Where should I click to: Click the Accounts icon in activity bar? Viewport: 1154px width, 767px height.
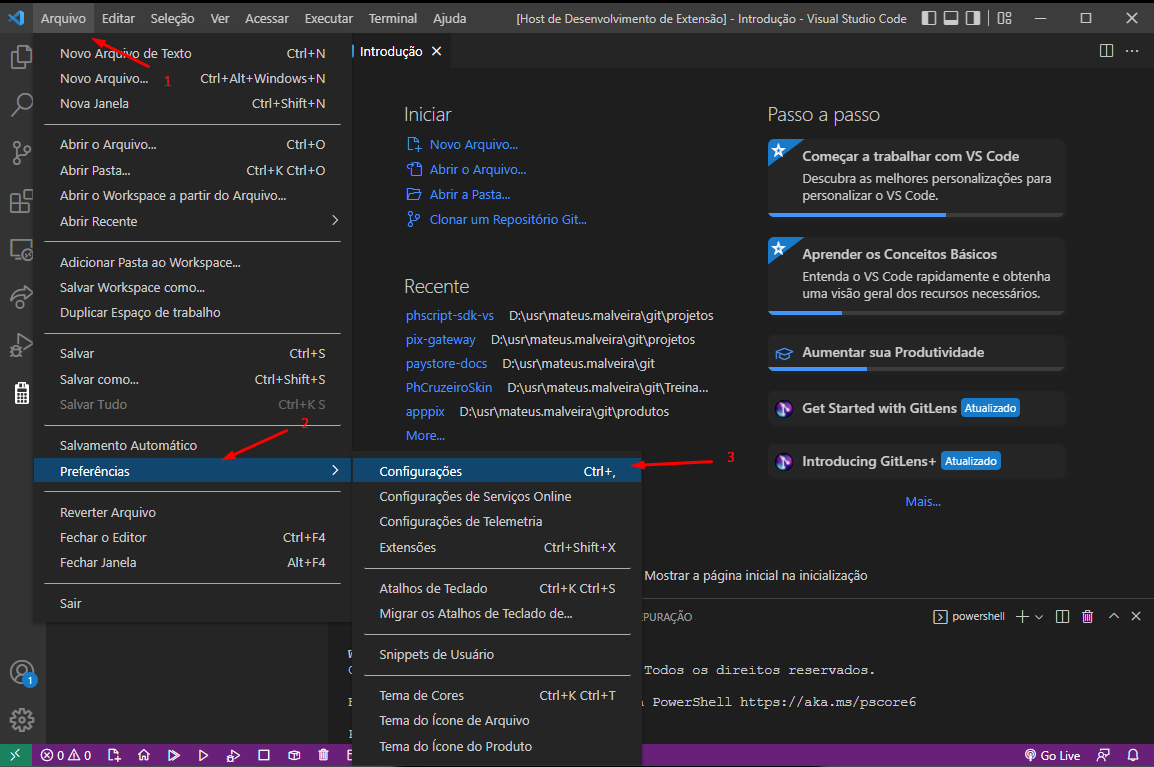(x=22, y=672)
